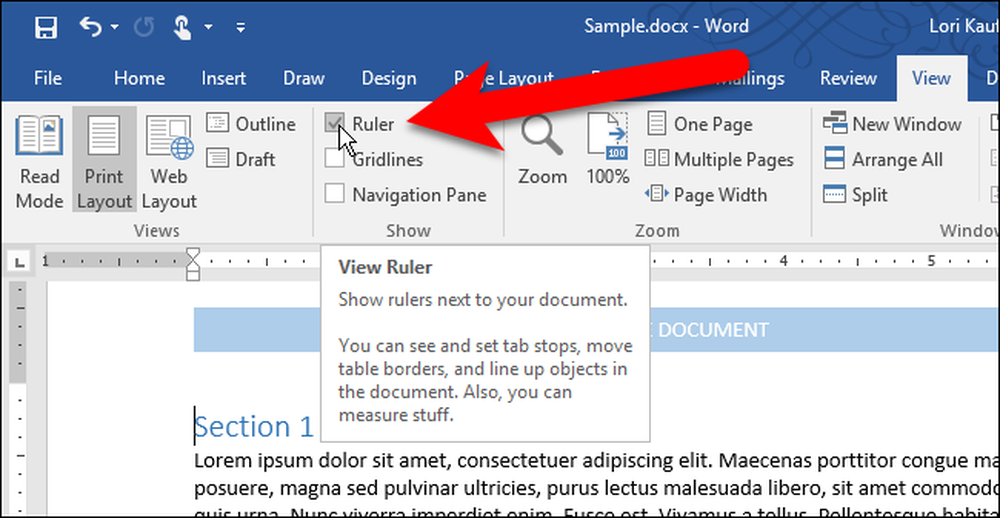Choose Multiple Pages zoom
This screenshot has height=518, width=1000.
tap(719, 159)
